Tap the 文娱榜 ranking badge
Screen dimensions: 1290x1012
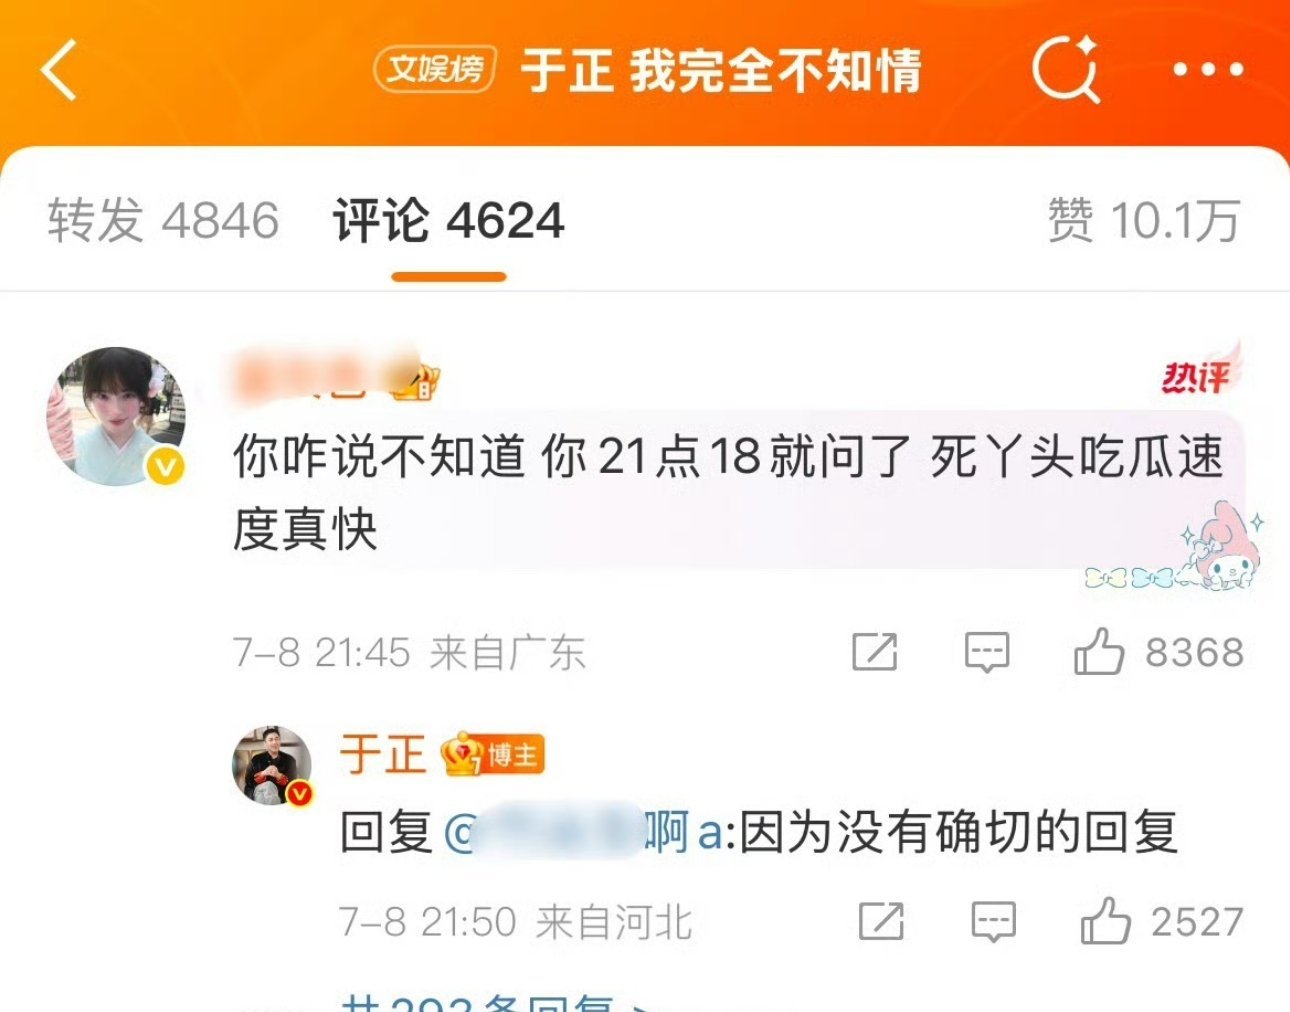click(435, 69)
